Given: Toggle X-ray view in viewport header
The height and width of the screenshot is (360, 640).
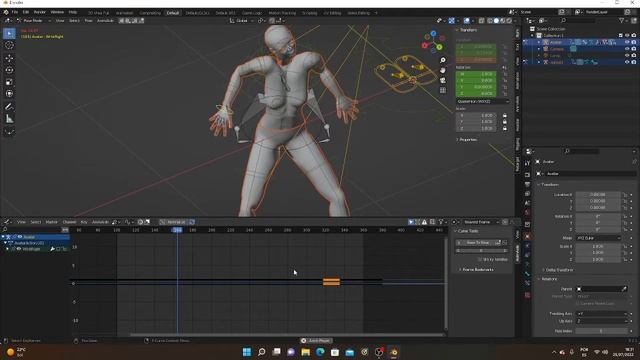Looking at the screenshot, I should tap(482, 20).
